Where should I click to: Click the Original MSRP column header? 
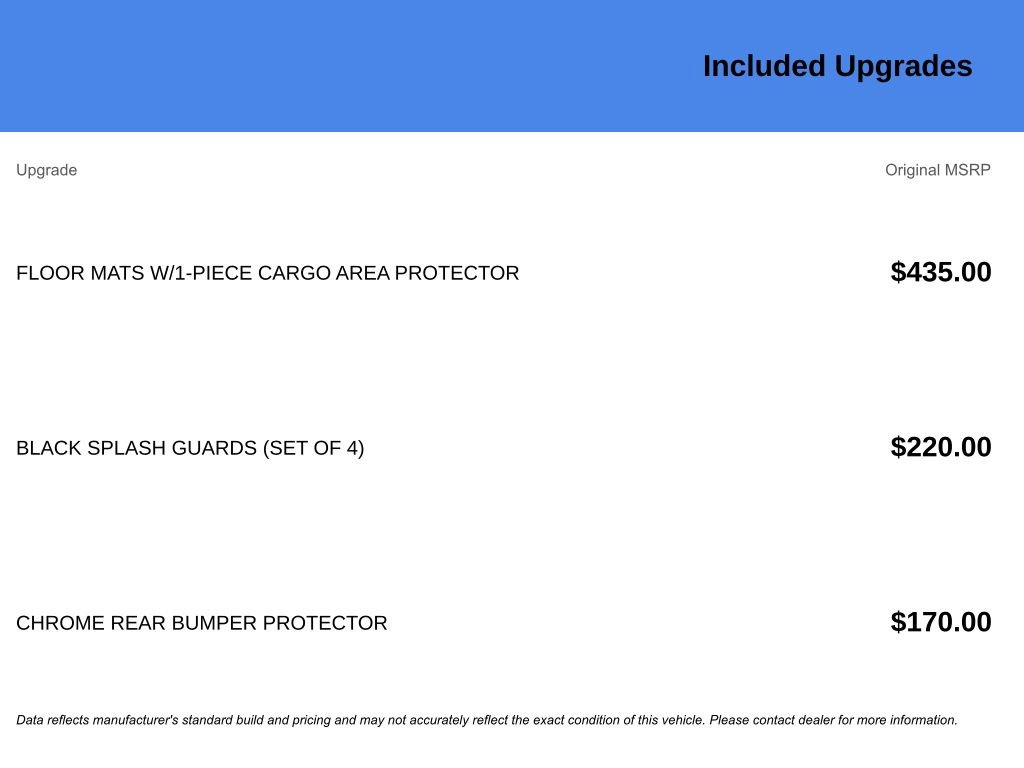point(937,170)
